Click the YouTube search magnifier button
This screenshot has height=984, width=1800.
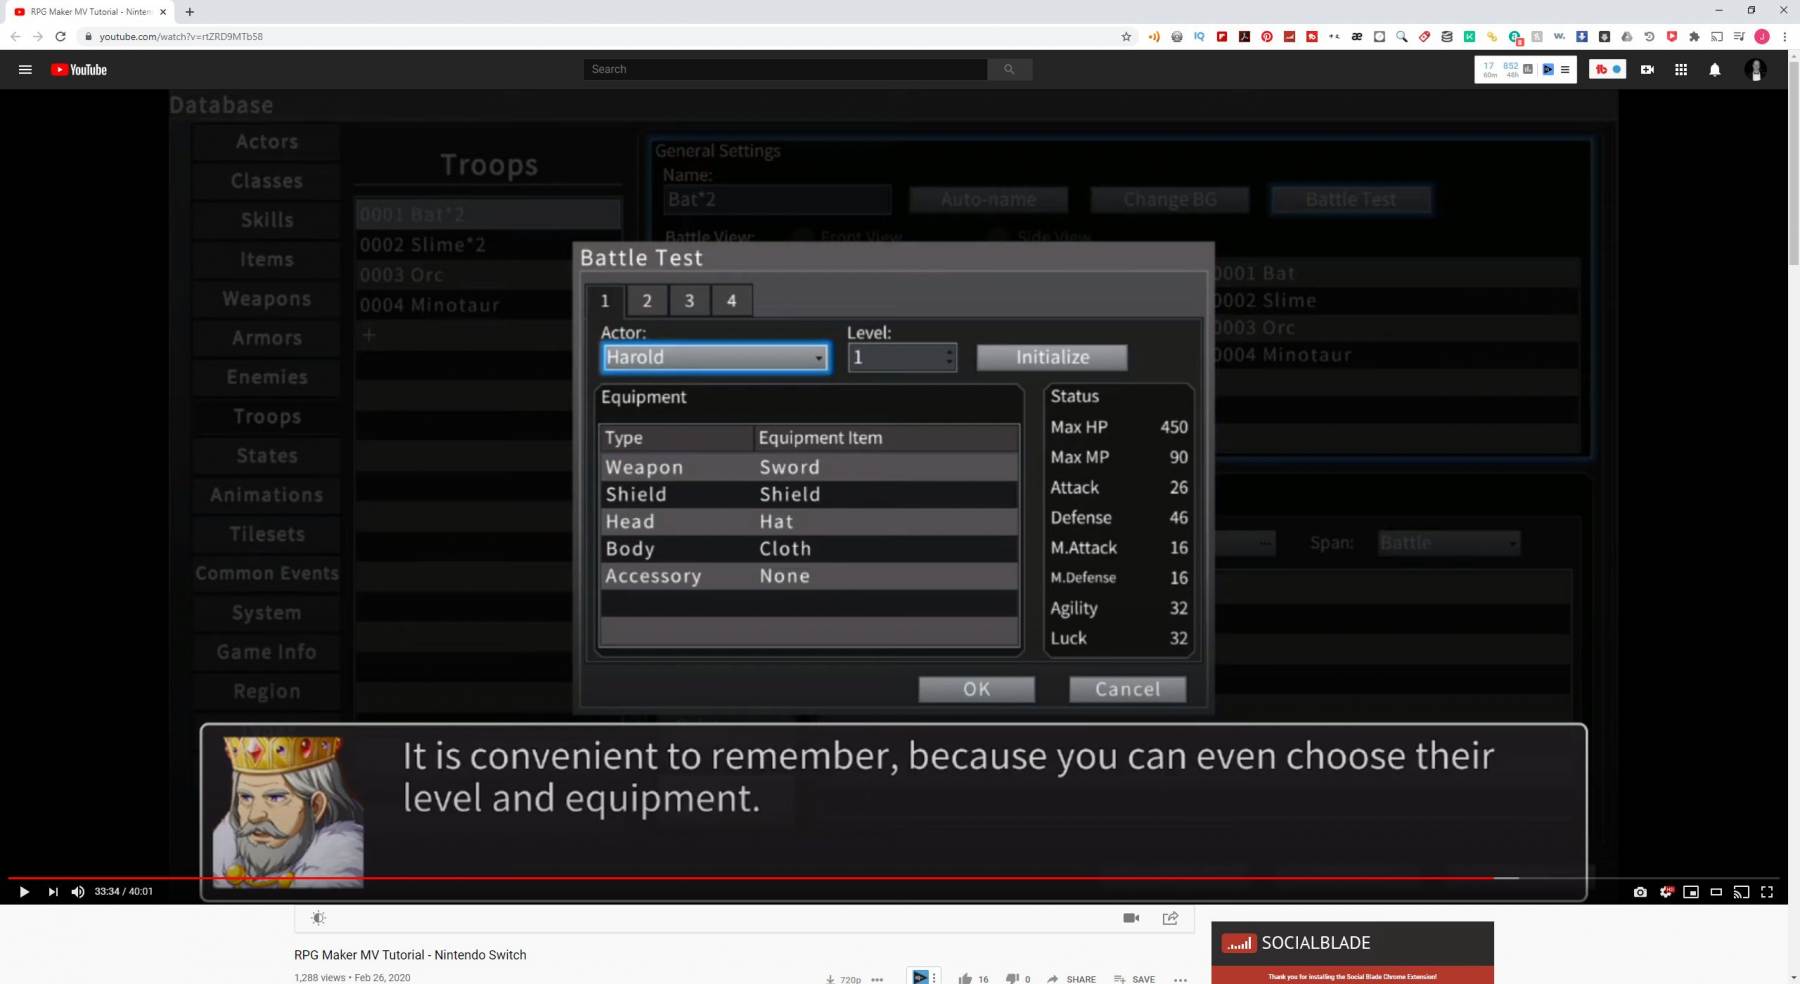click(x=1009, y=69)
